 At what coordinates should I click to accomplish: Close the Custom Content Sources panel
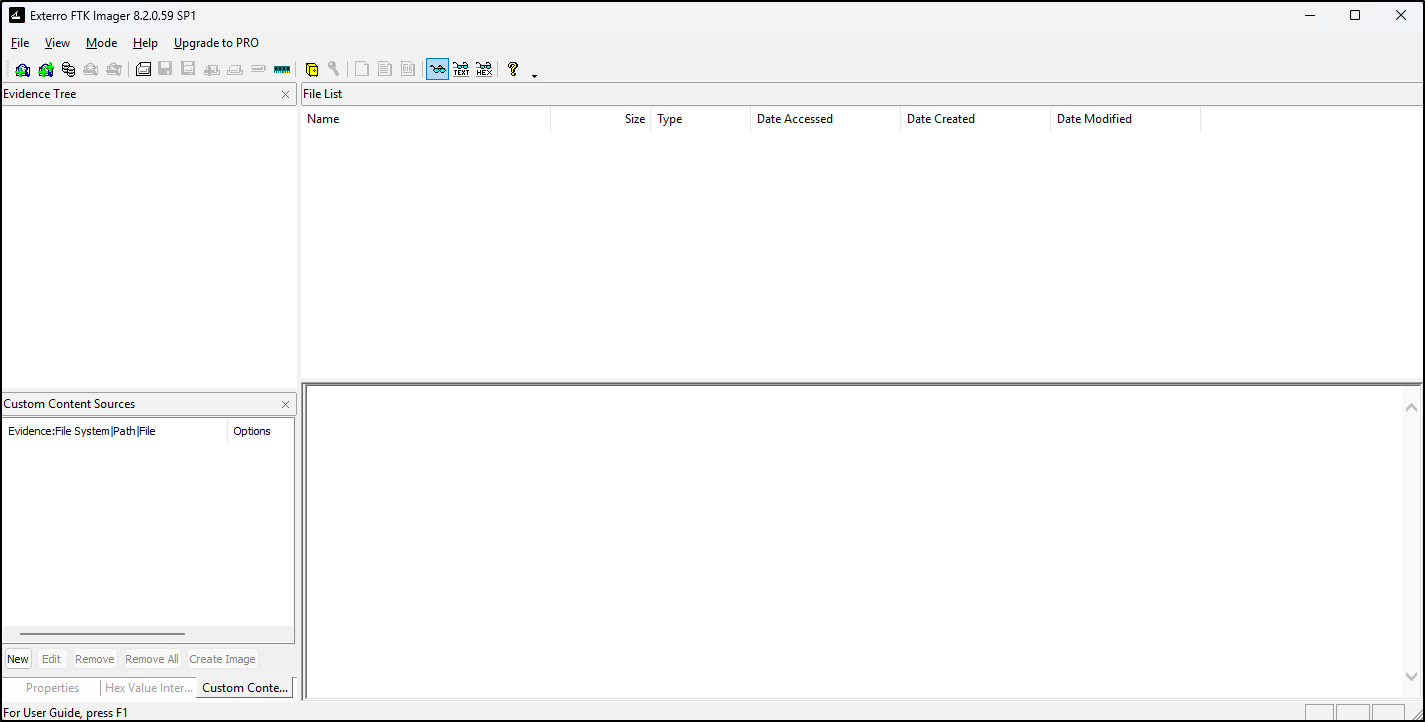tap(286, 404)
